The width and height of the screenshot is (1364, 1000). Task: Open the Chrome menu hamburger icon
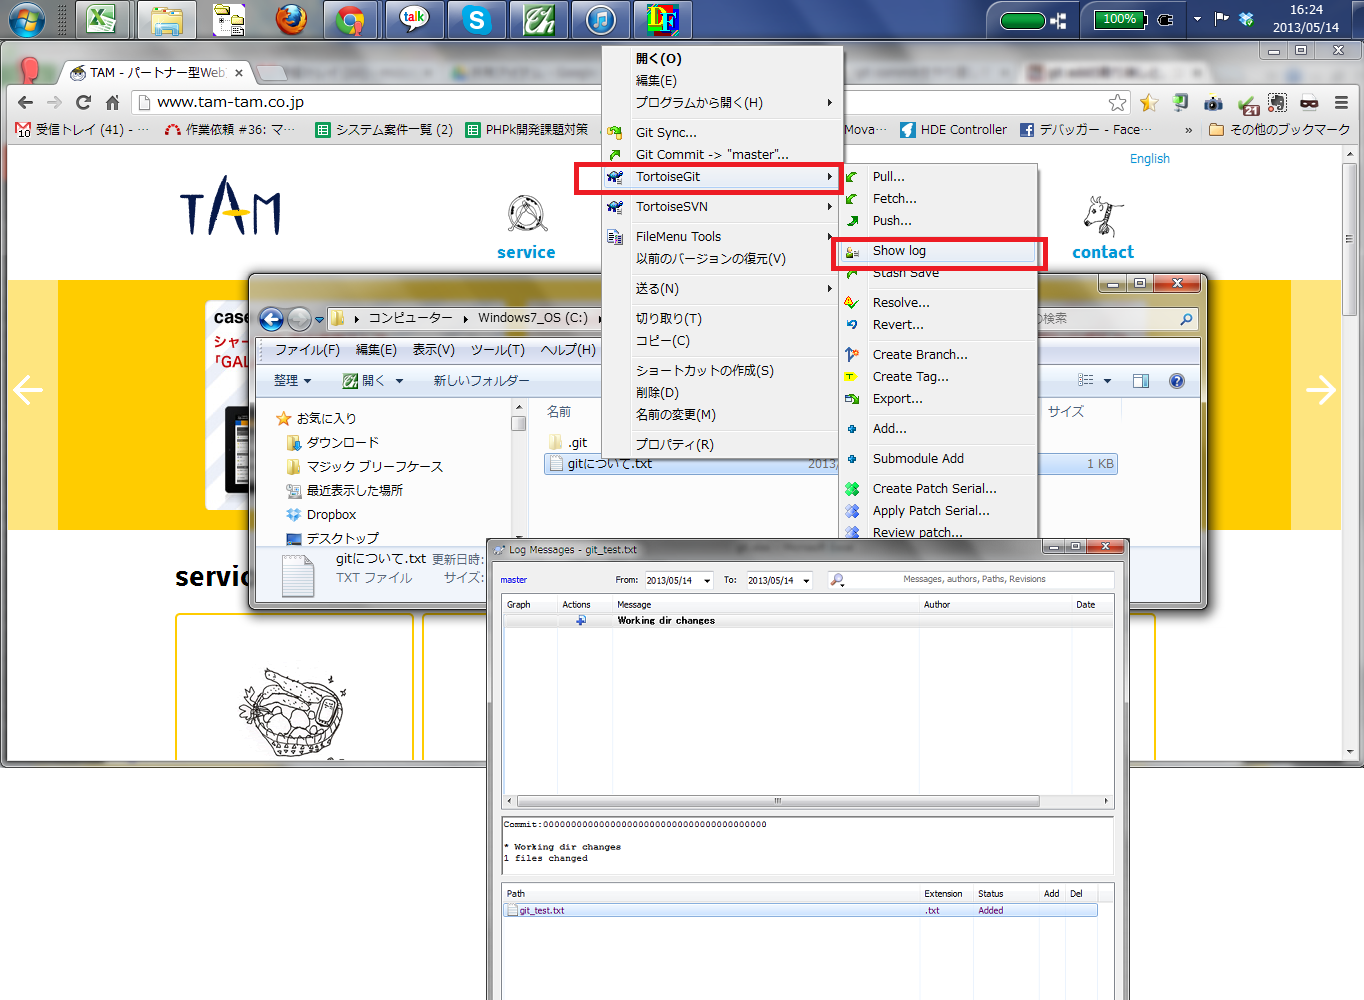coord(1341,102)
